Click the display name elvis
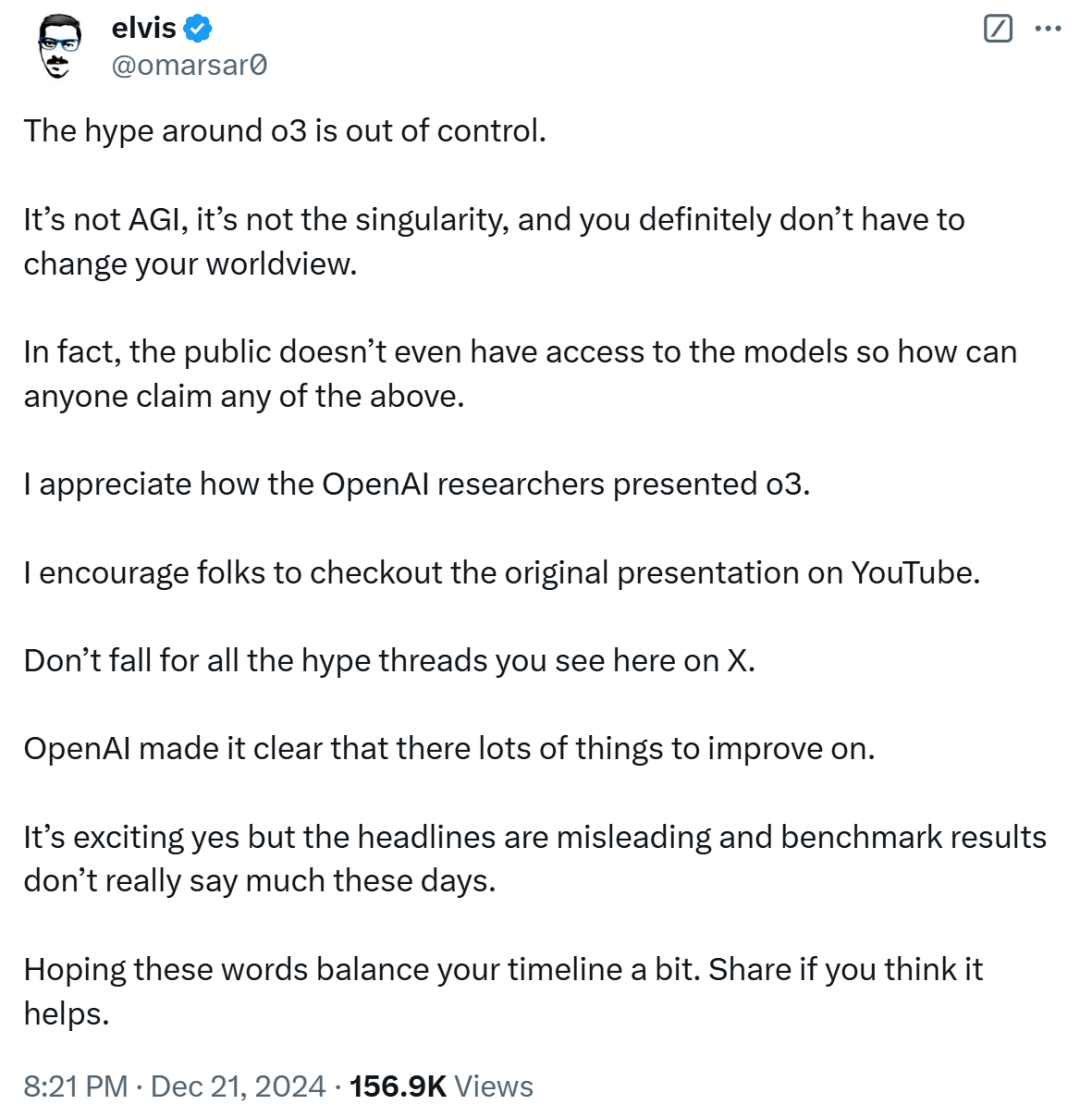 (144, 28)
